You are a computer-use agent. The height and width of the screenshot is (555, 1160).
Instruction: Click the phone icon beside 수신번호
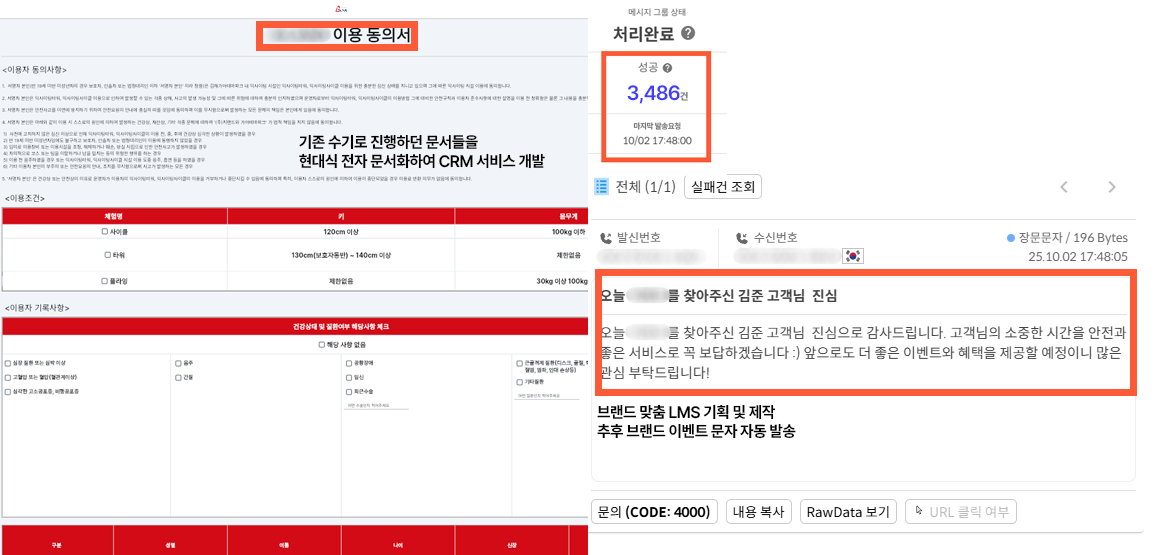pyautogui.click(x=742, y=238)
